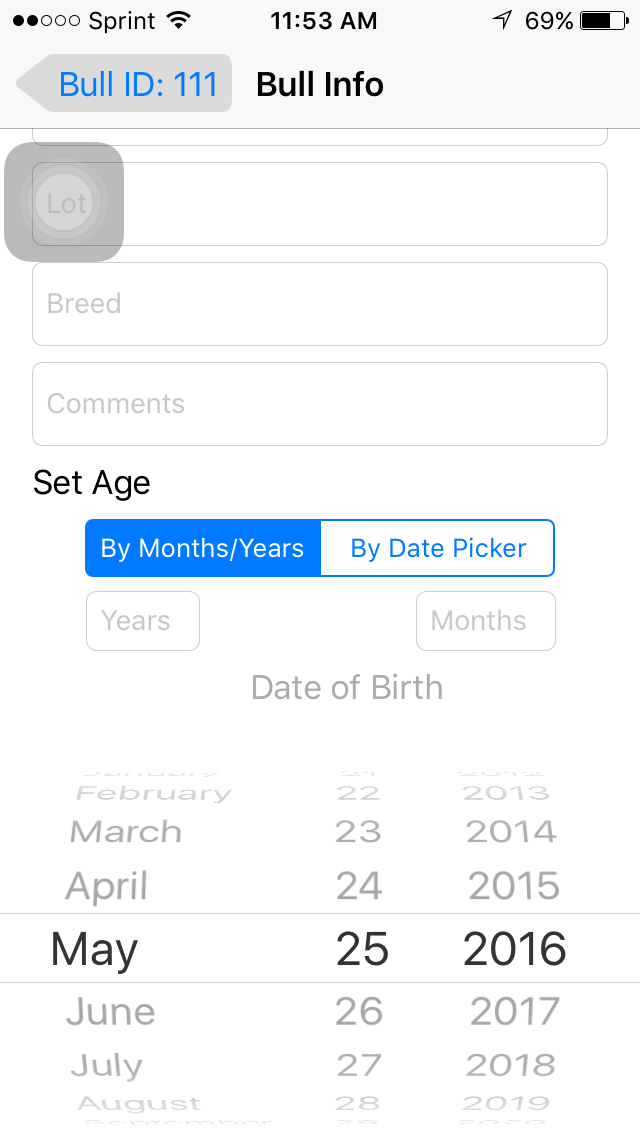The height and width of the screenshot is (1136, 640).
Task: Select year 2015 in the picker
Action: tap(514, 886)
